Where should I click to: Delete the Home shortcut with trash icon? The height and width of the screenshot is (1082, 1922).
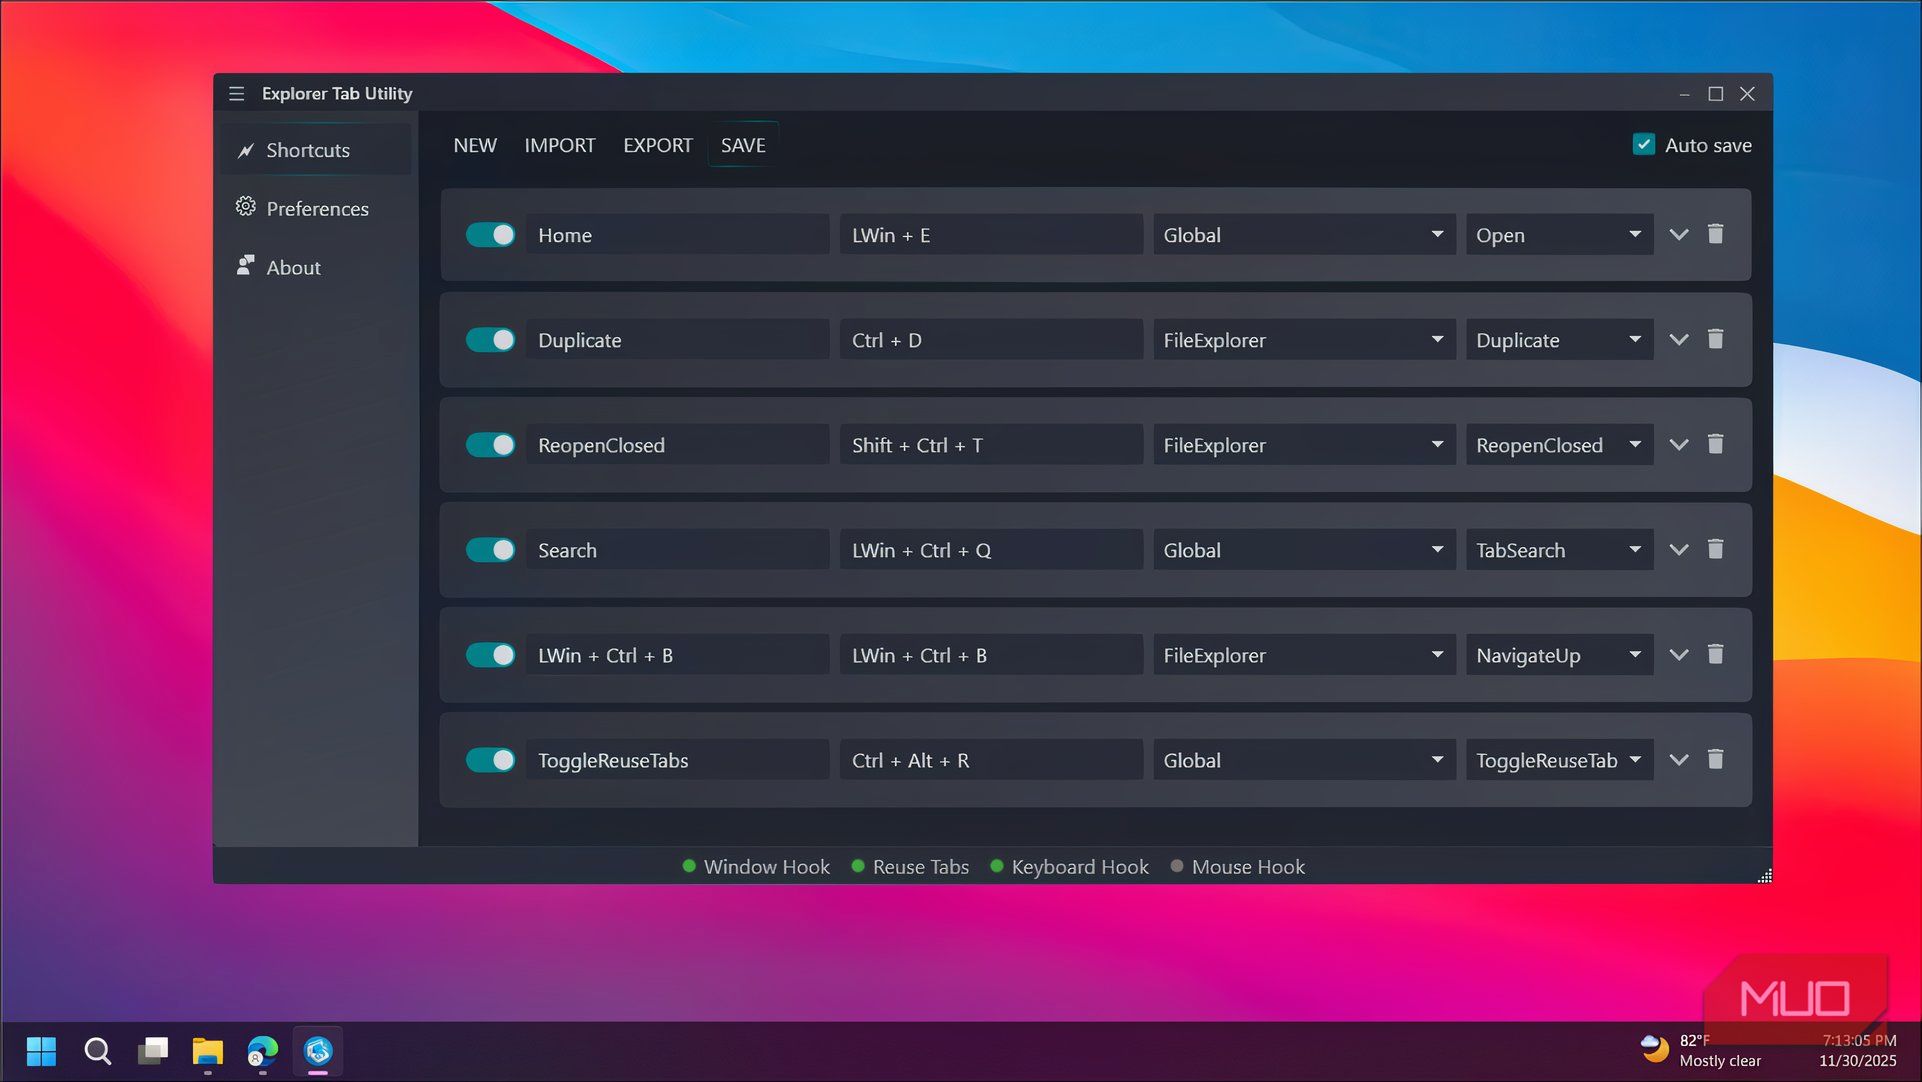pyautogui.click(x=1715, y=234)
